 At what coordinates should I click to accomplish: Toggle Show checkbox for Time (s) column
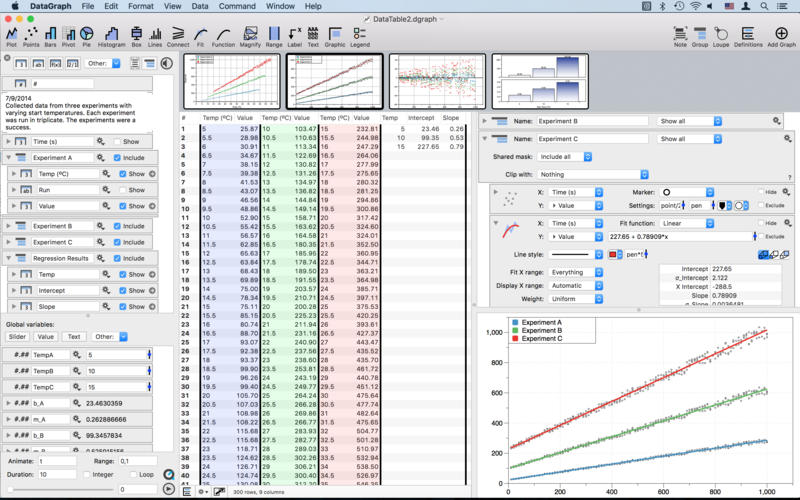(117, 141)
